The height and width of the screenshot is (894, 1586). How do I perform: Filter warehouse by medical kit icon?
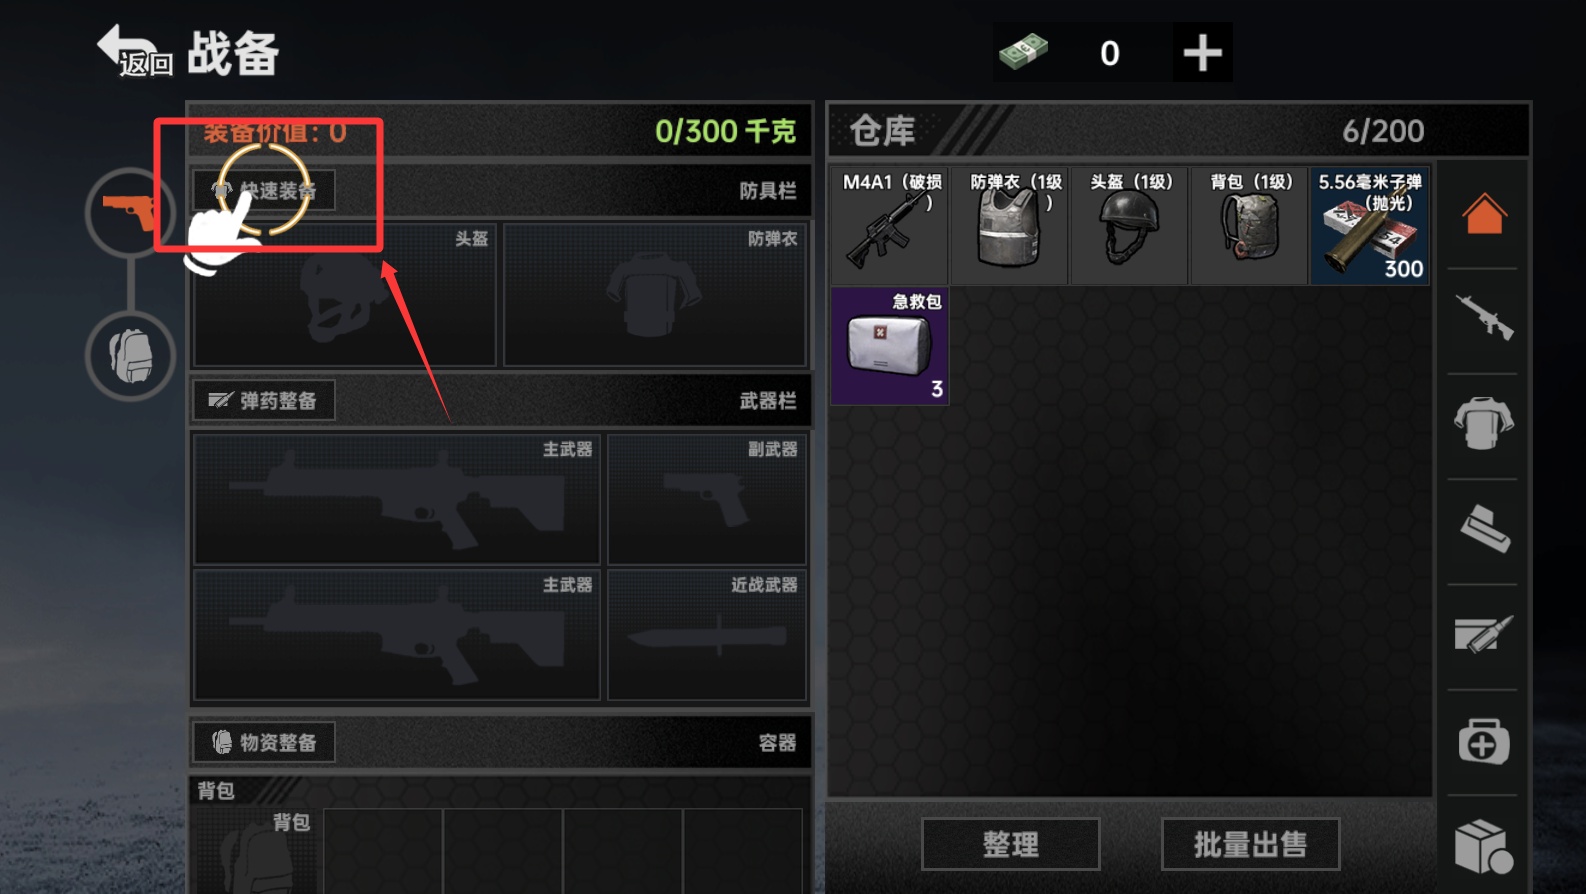coord(1484,741)
